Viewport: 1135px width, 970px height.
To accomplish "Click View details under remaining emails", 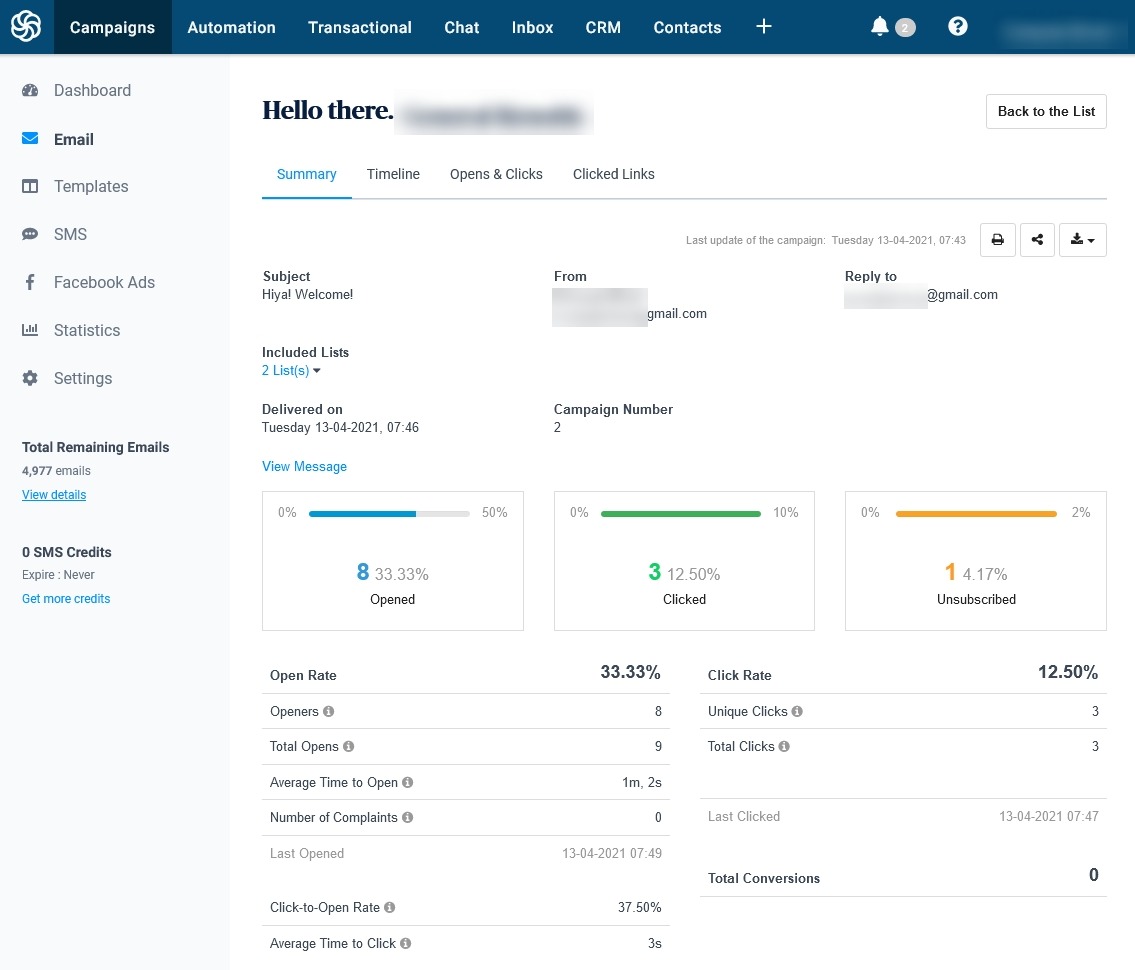I will [54, 495].
